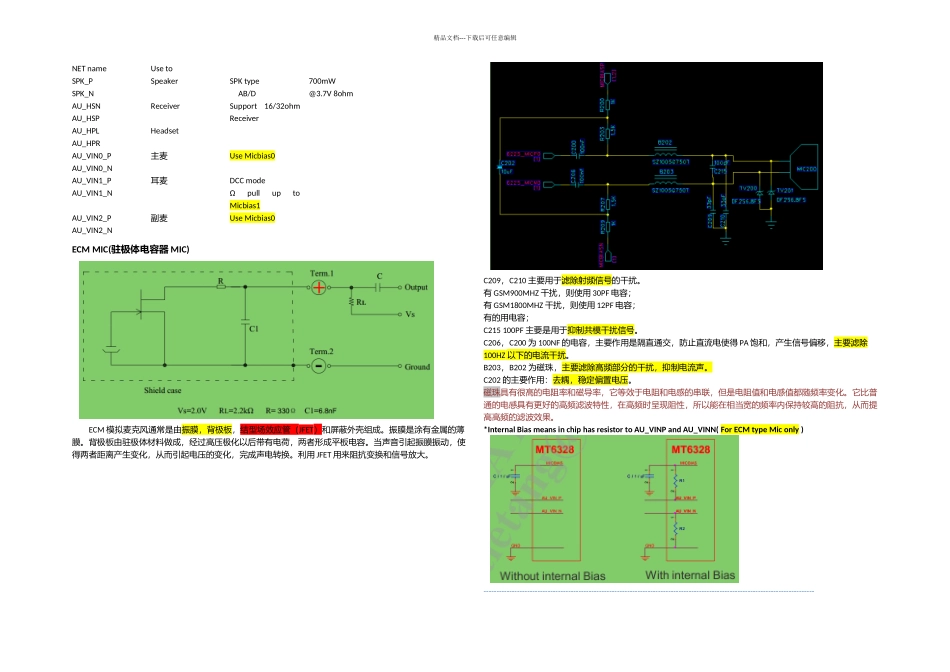Select the highlighted 去耦，稳定偏置电压 text
This screenshot has width=950, height=672.
point(590,380)
